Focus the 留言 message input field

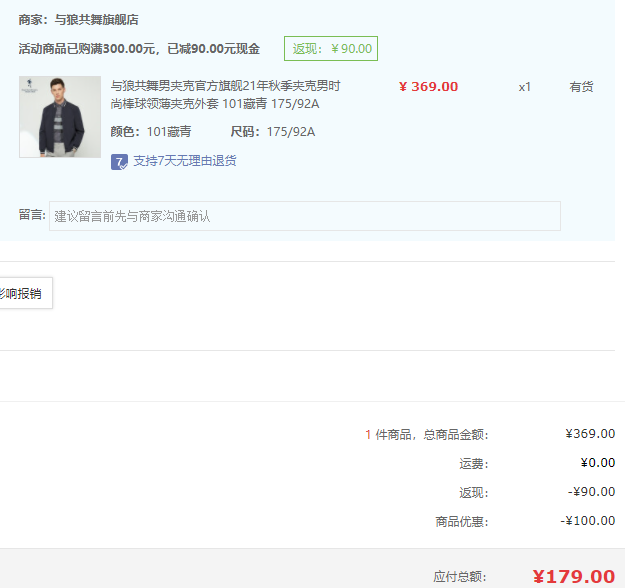[x=305, y=216]
